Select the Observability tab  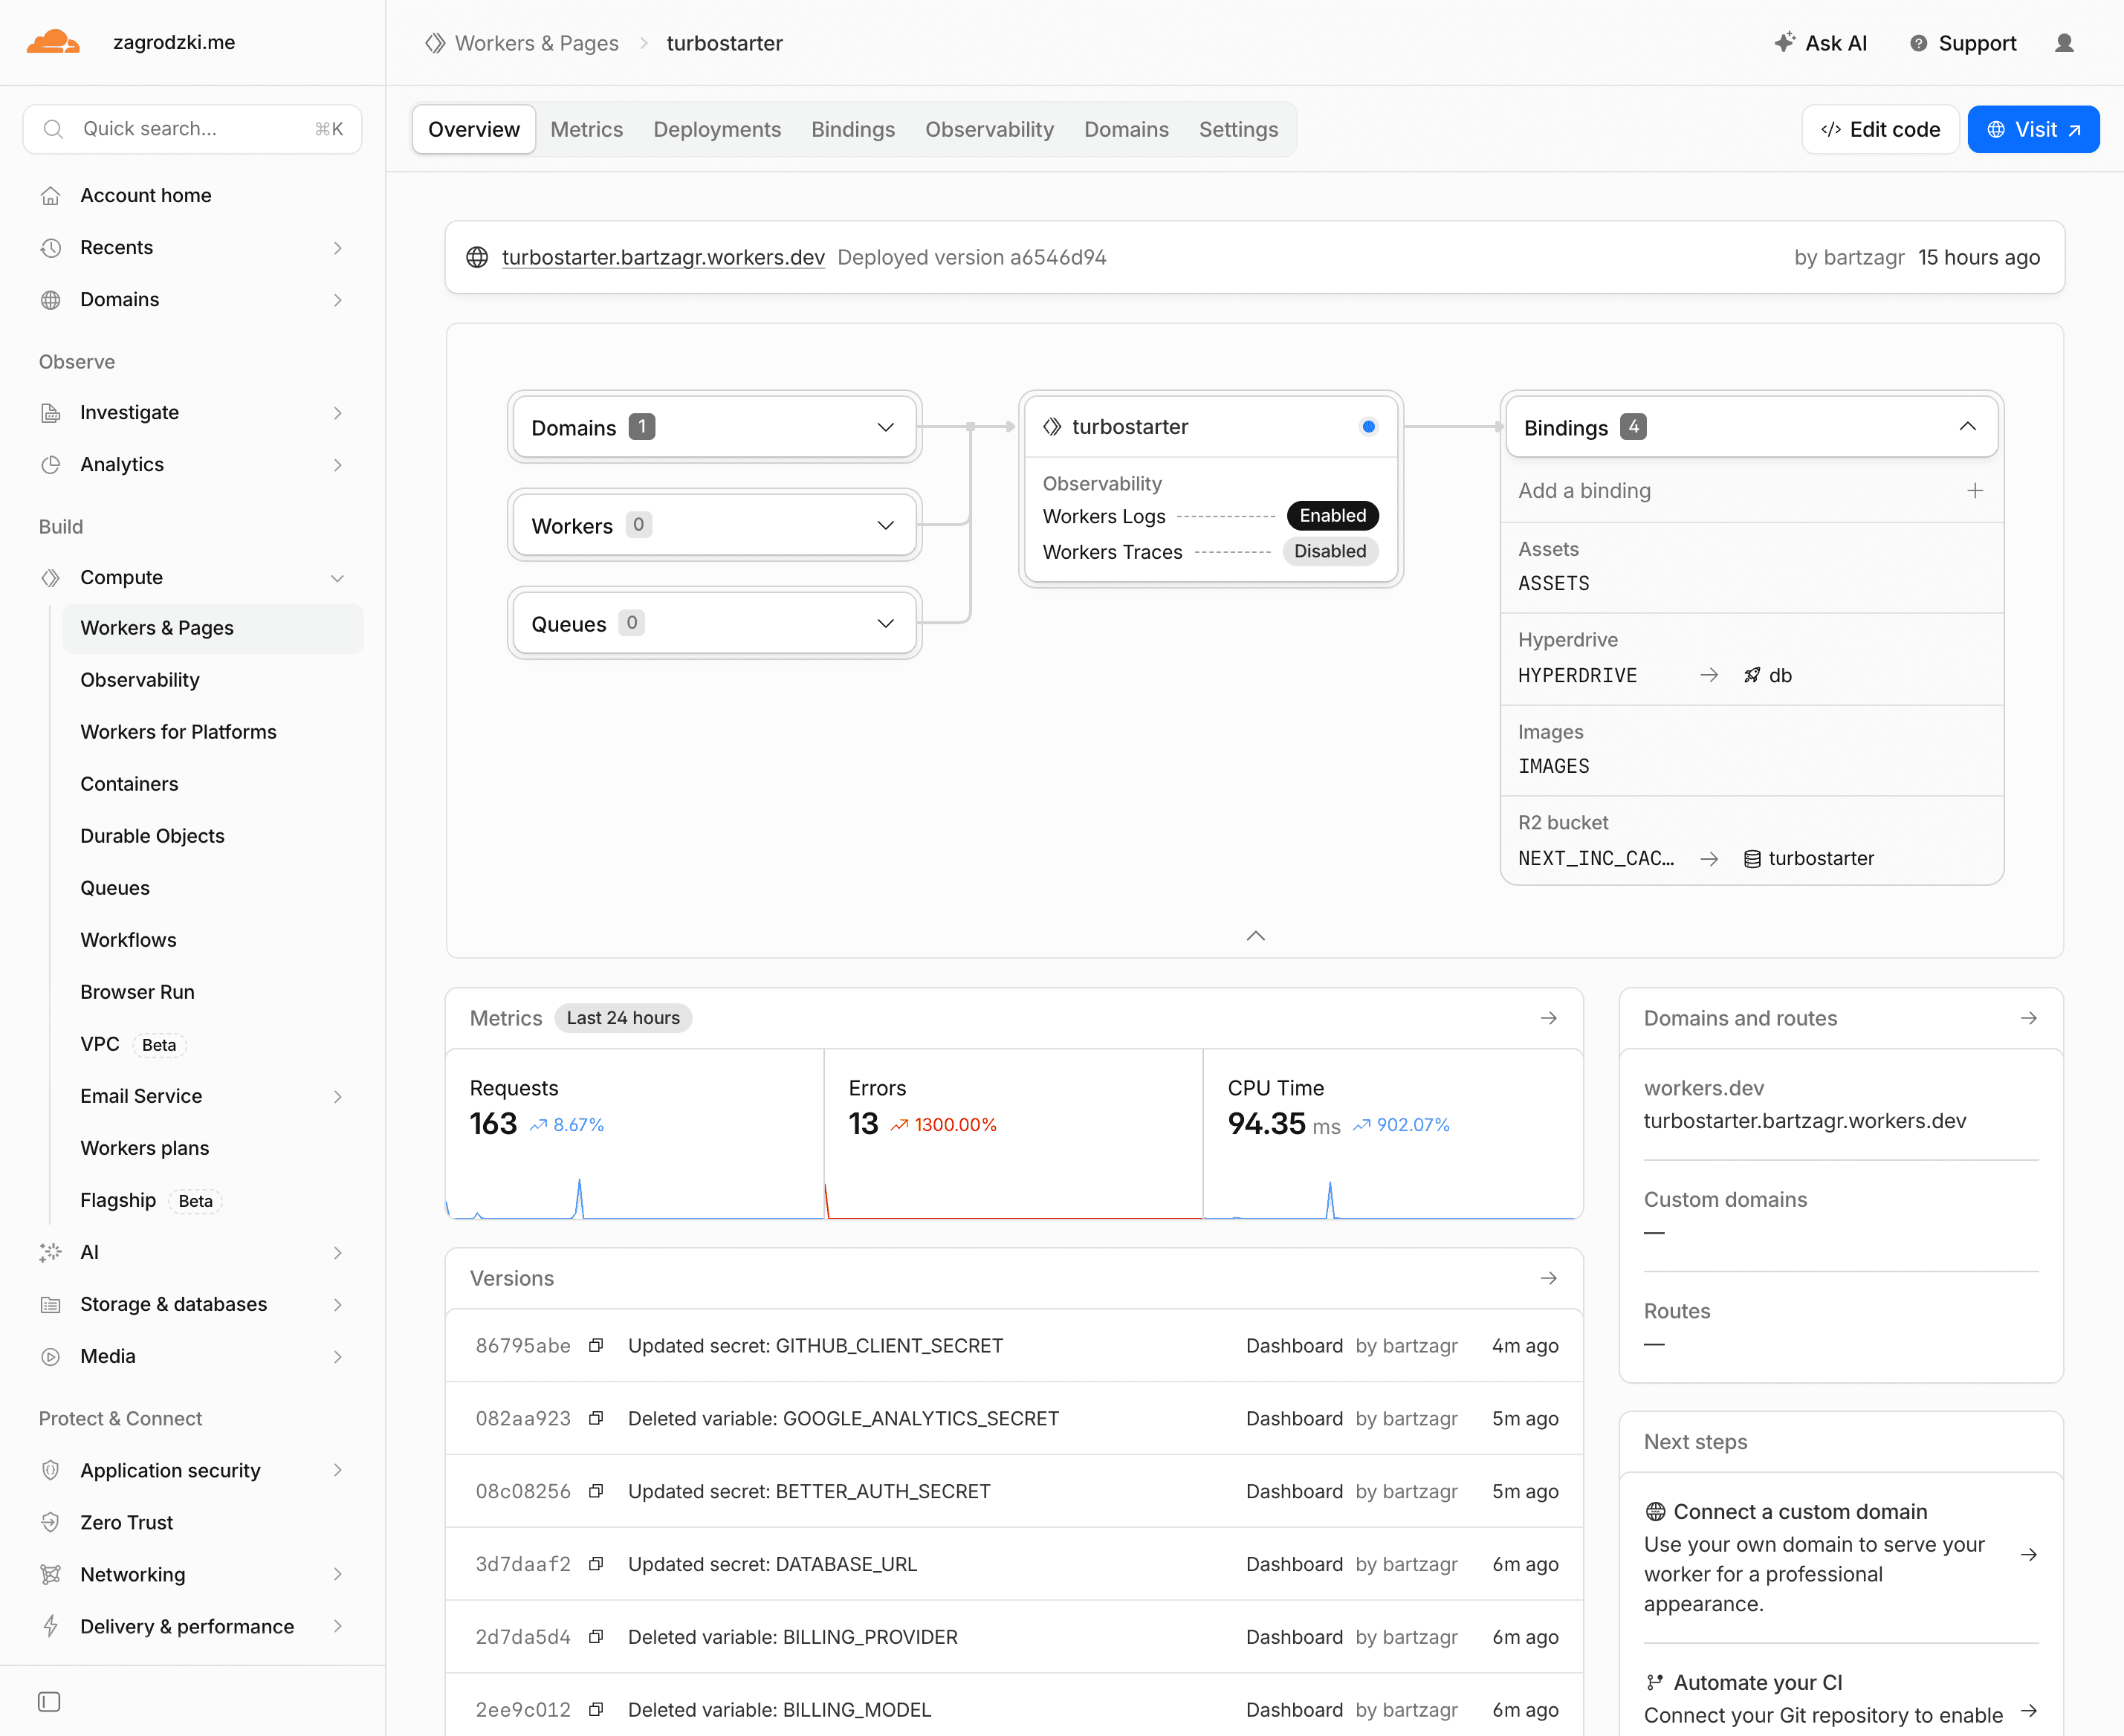tap(989, 129)
